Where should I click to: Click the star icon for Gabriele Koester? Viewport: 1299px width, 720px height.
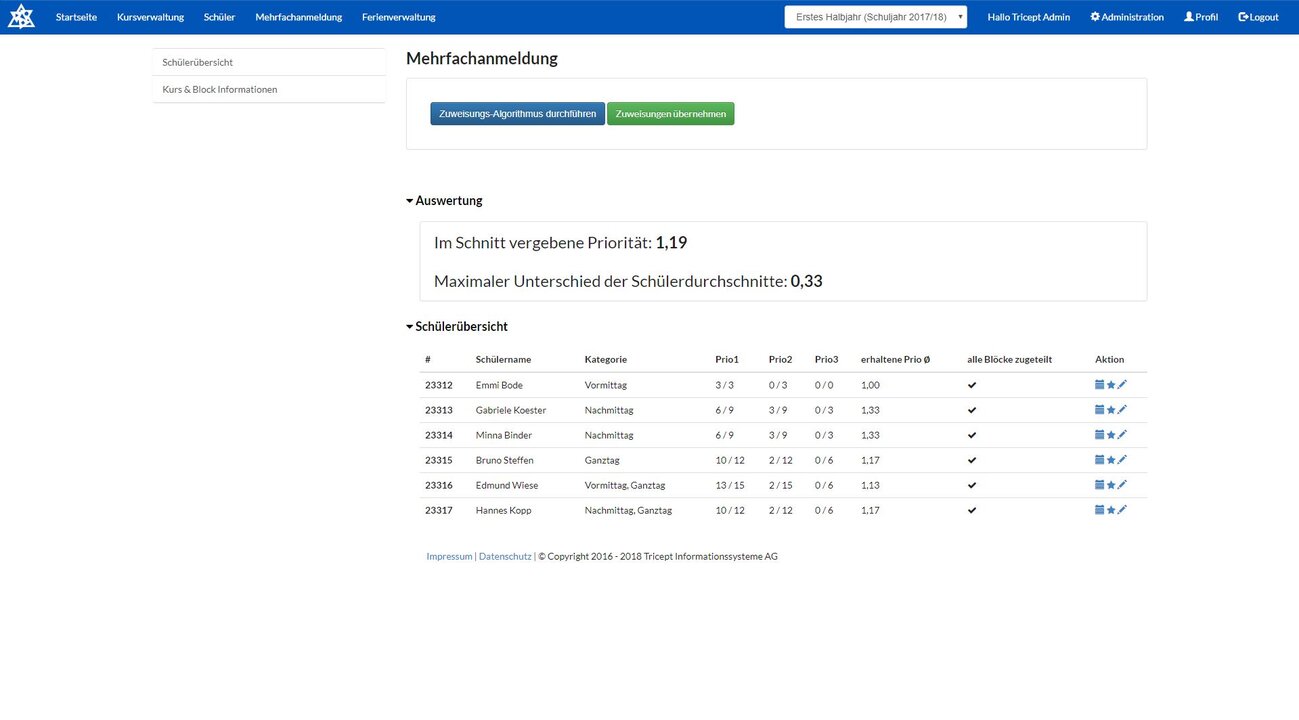click(x=1111, y=409)
